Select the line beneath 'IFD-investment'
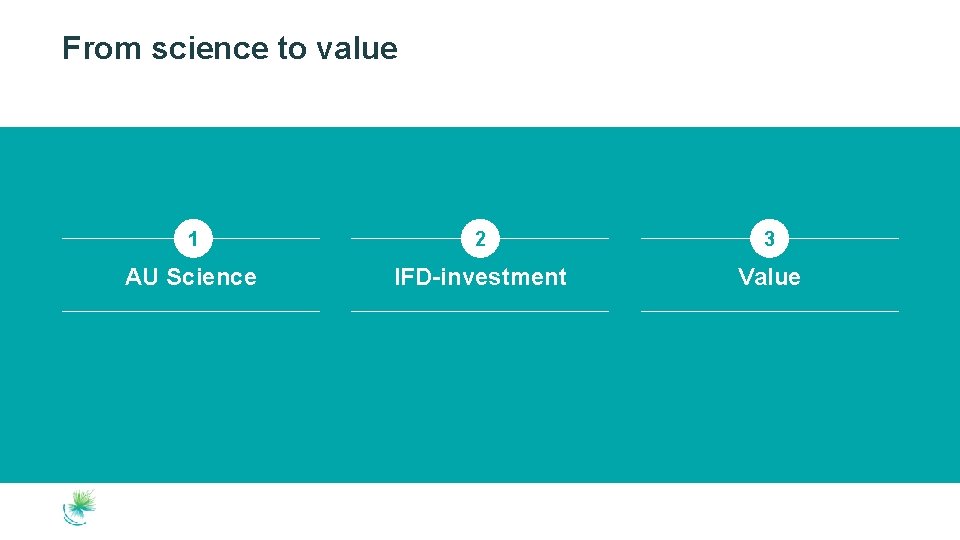Viewport: 960px width, 540px height. (480, 311)
